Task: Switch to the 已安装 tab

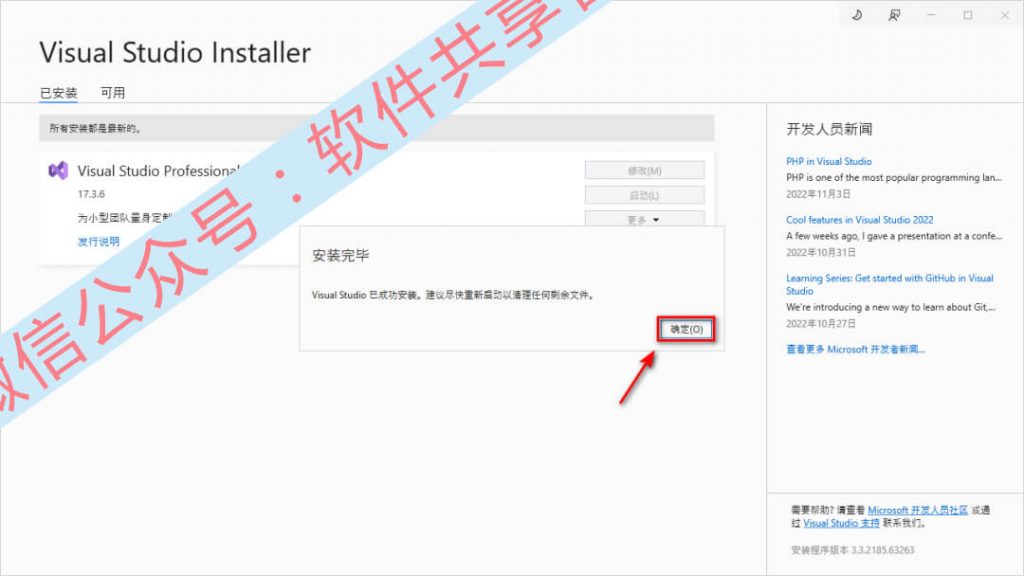Action: pyautogui.click(x=59, y=93)
